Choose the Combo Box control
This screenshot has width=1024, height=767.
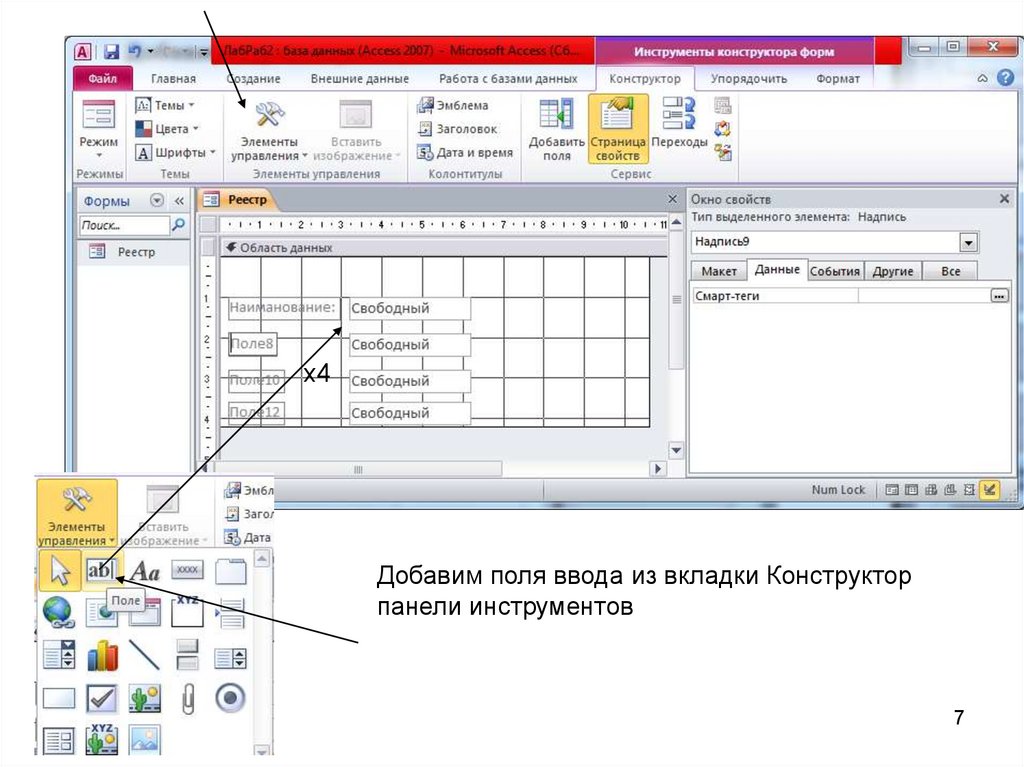pyautogui.click(x=59, y=655)
